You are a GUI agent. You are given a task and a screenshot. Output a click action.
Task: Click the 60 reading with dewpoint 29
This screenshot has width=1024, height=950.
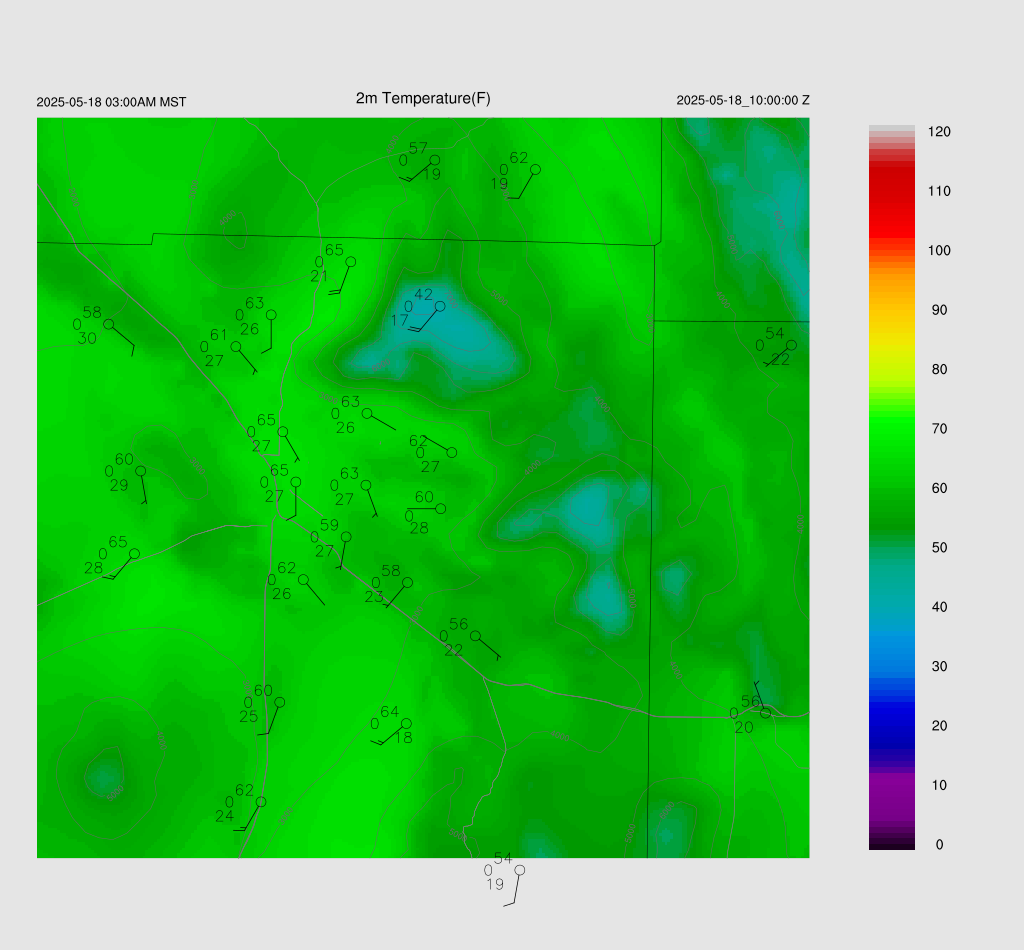click(124, 460)
